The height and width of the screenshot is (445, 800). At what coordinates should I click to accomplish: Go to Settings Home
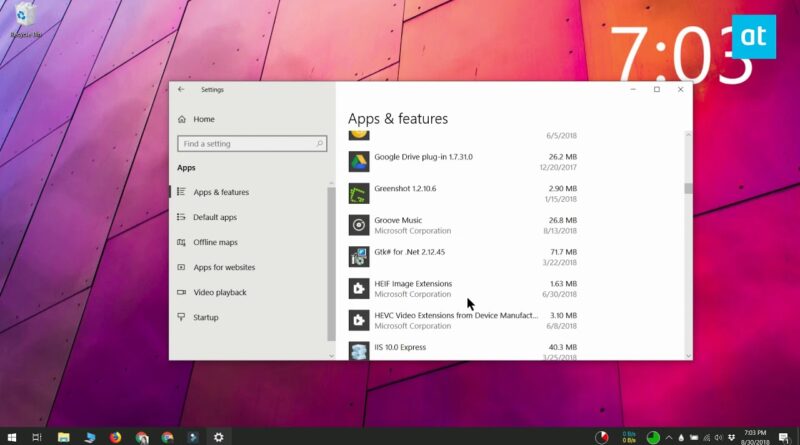coord(204,119)
